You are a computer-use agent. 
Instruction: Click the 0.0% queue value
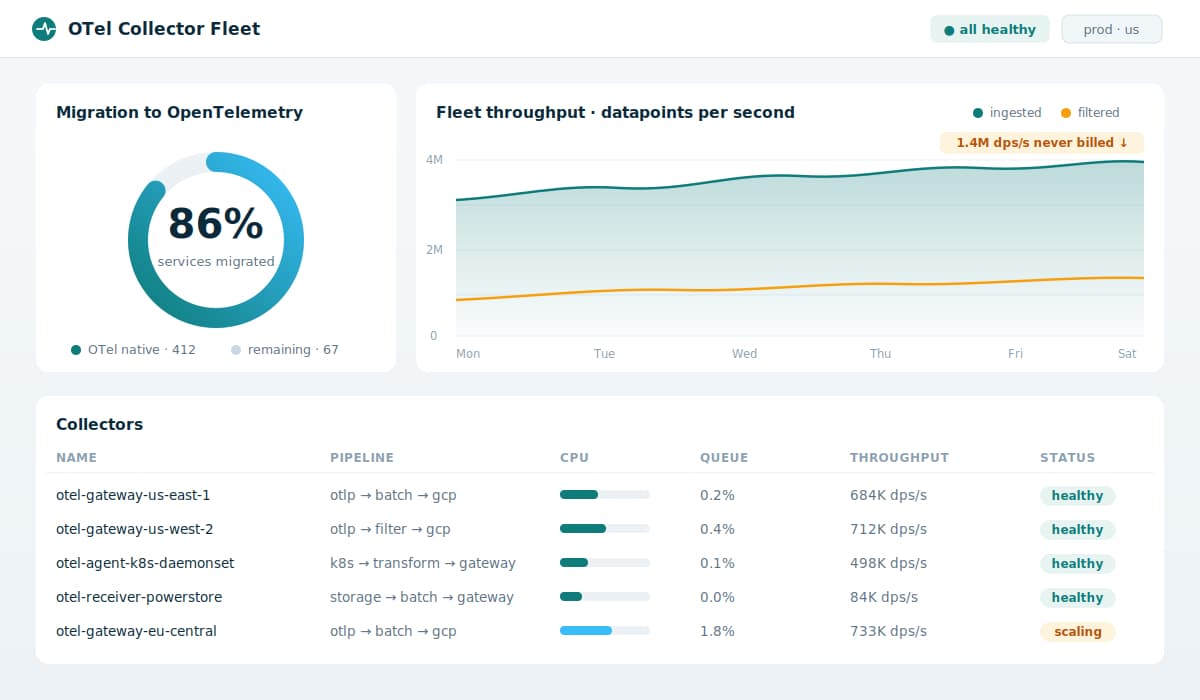coord(717,597)
